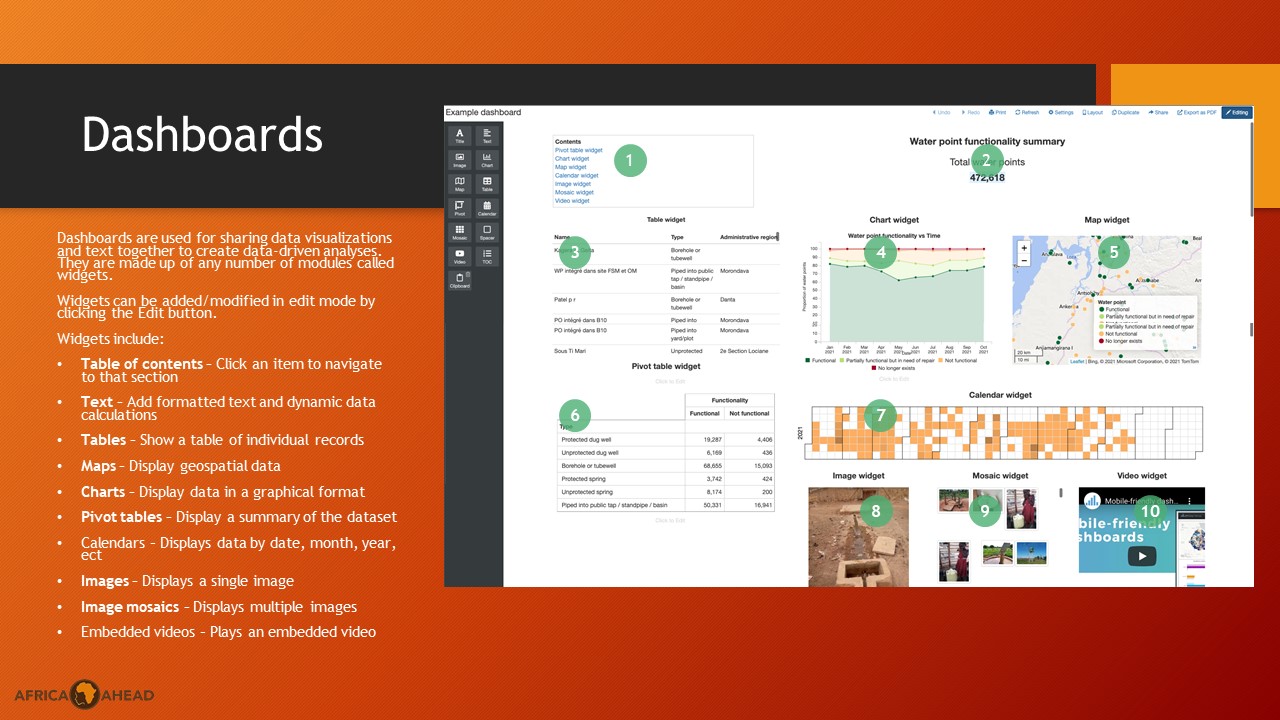The image size is (1280, 720).
Task: Zoom in on the map widget
Action: tap(1024, 247)
